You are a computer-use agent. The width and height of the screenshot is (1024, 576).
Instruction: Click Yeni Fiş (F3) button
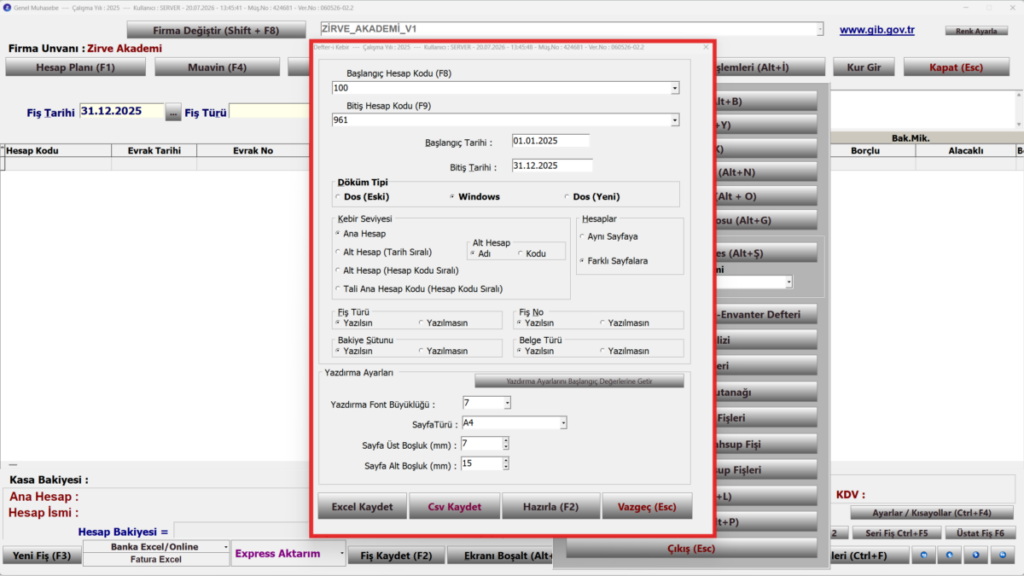point(42,556)
